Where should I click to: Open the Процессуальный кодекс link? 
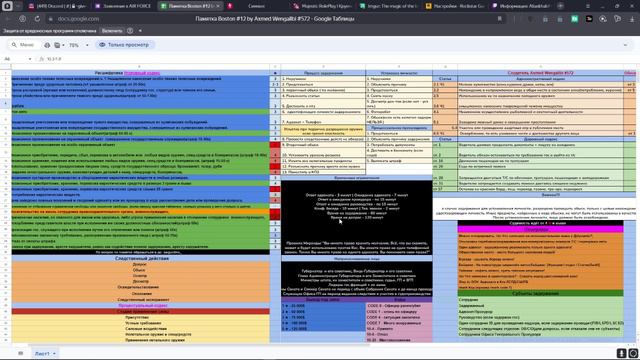pos(143,305)
